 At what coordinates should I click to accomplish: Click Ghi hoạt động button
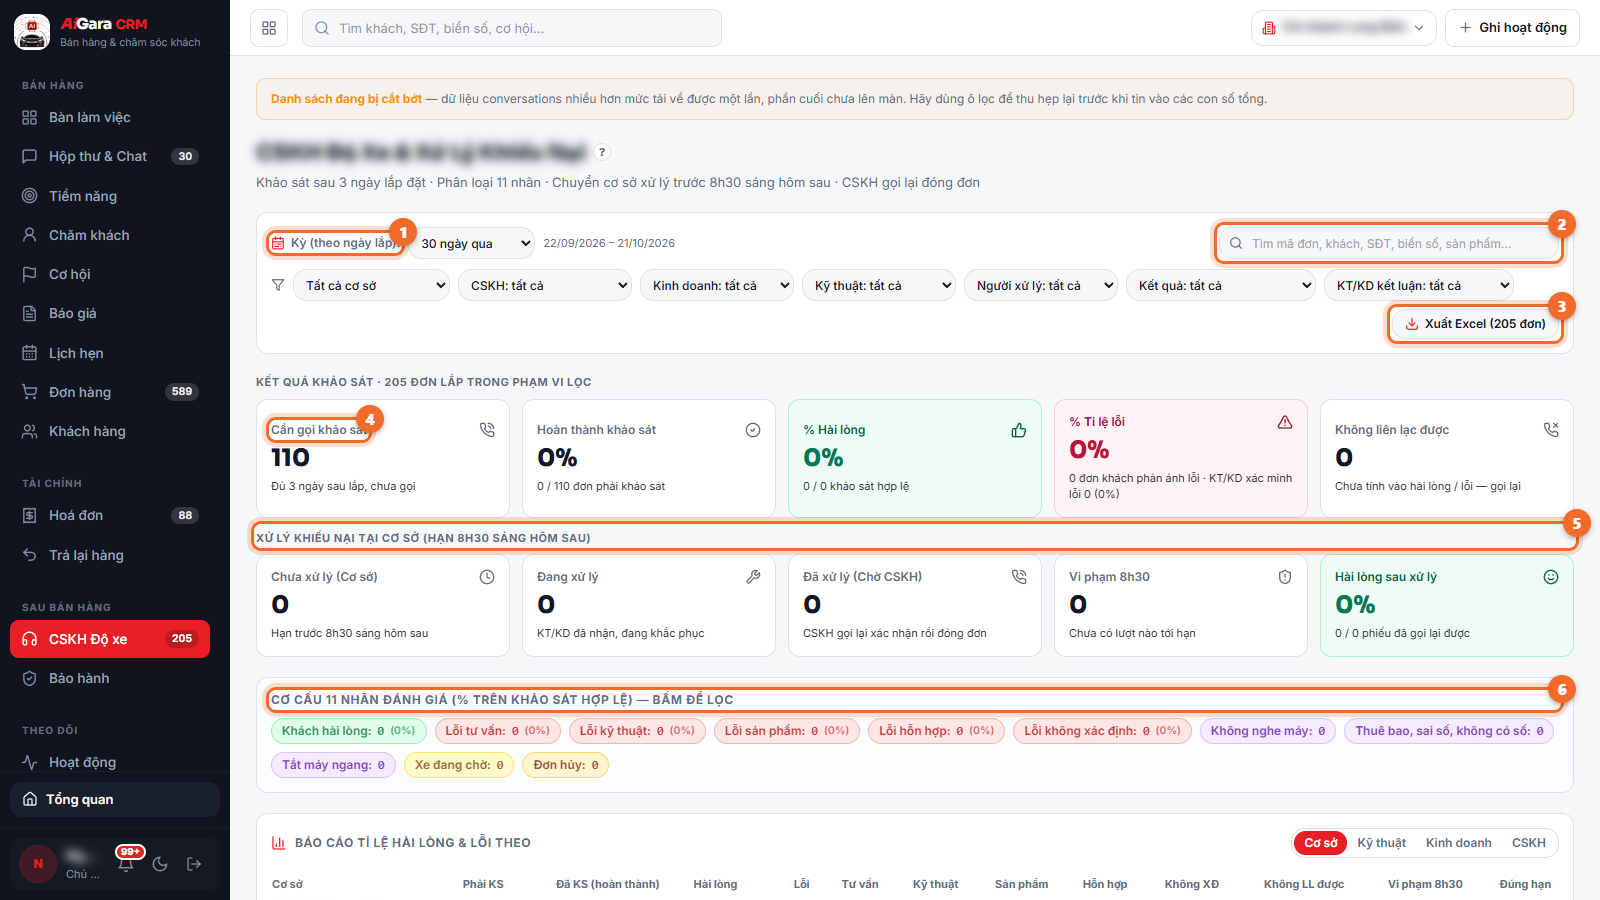pos(1512,28)
